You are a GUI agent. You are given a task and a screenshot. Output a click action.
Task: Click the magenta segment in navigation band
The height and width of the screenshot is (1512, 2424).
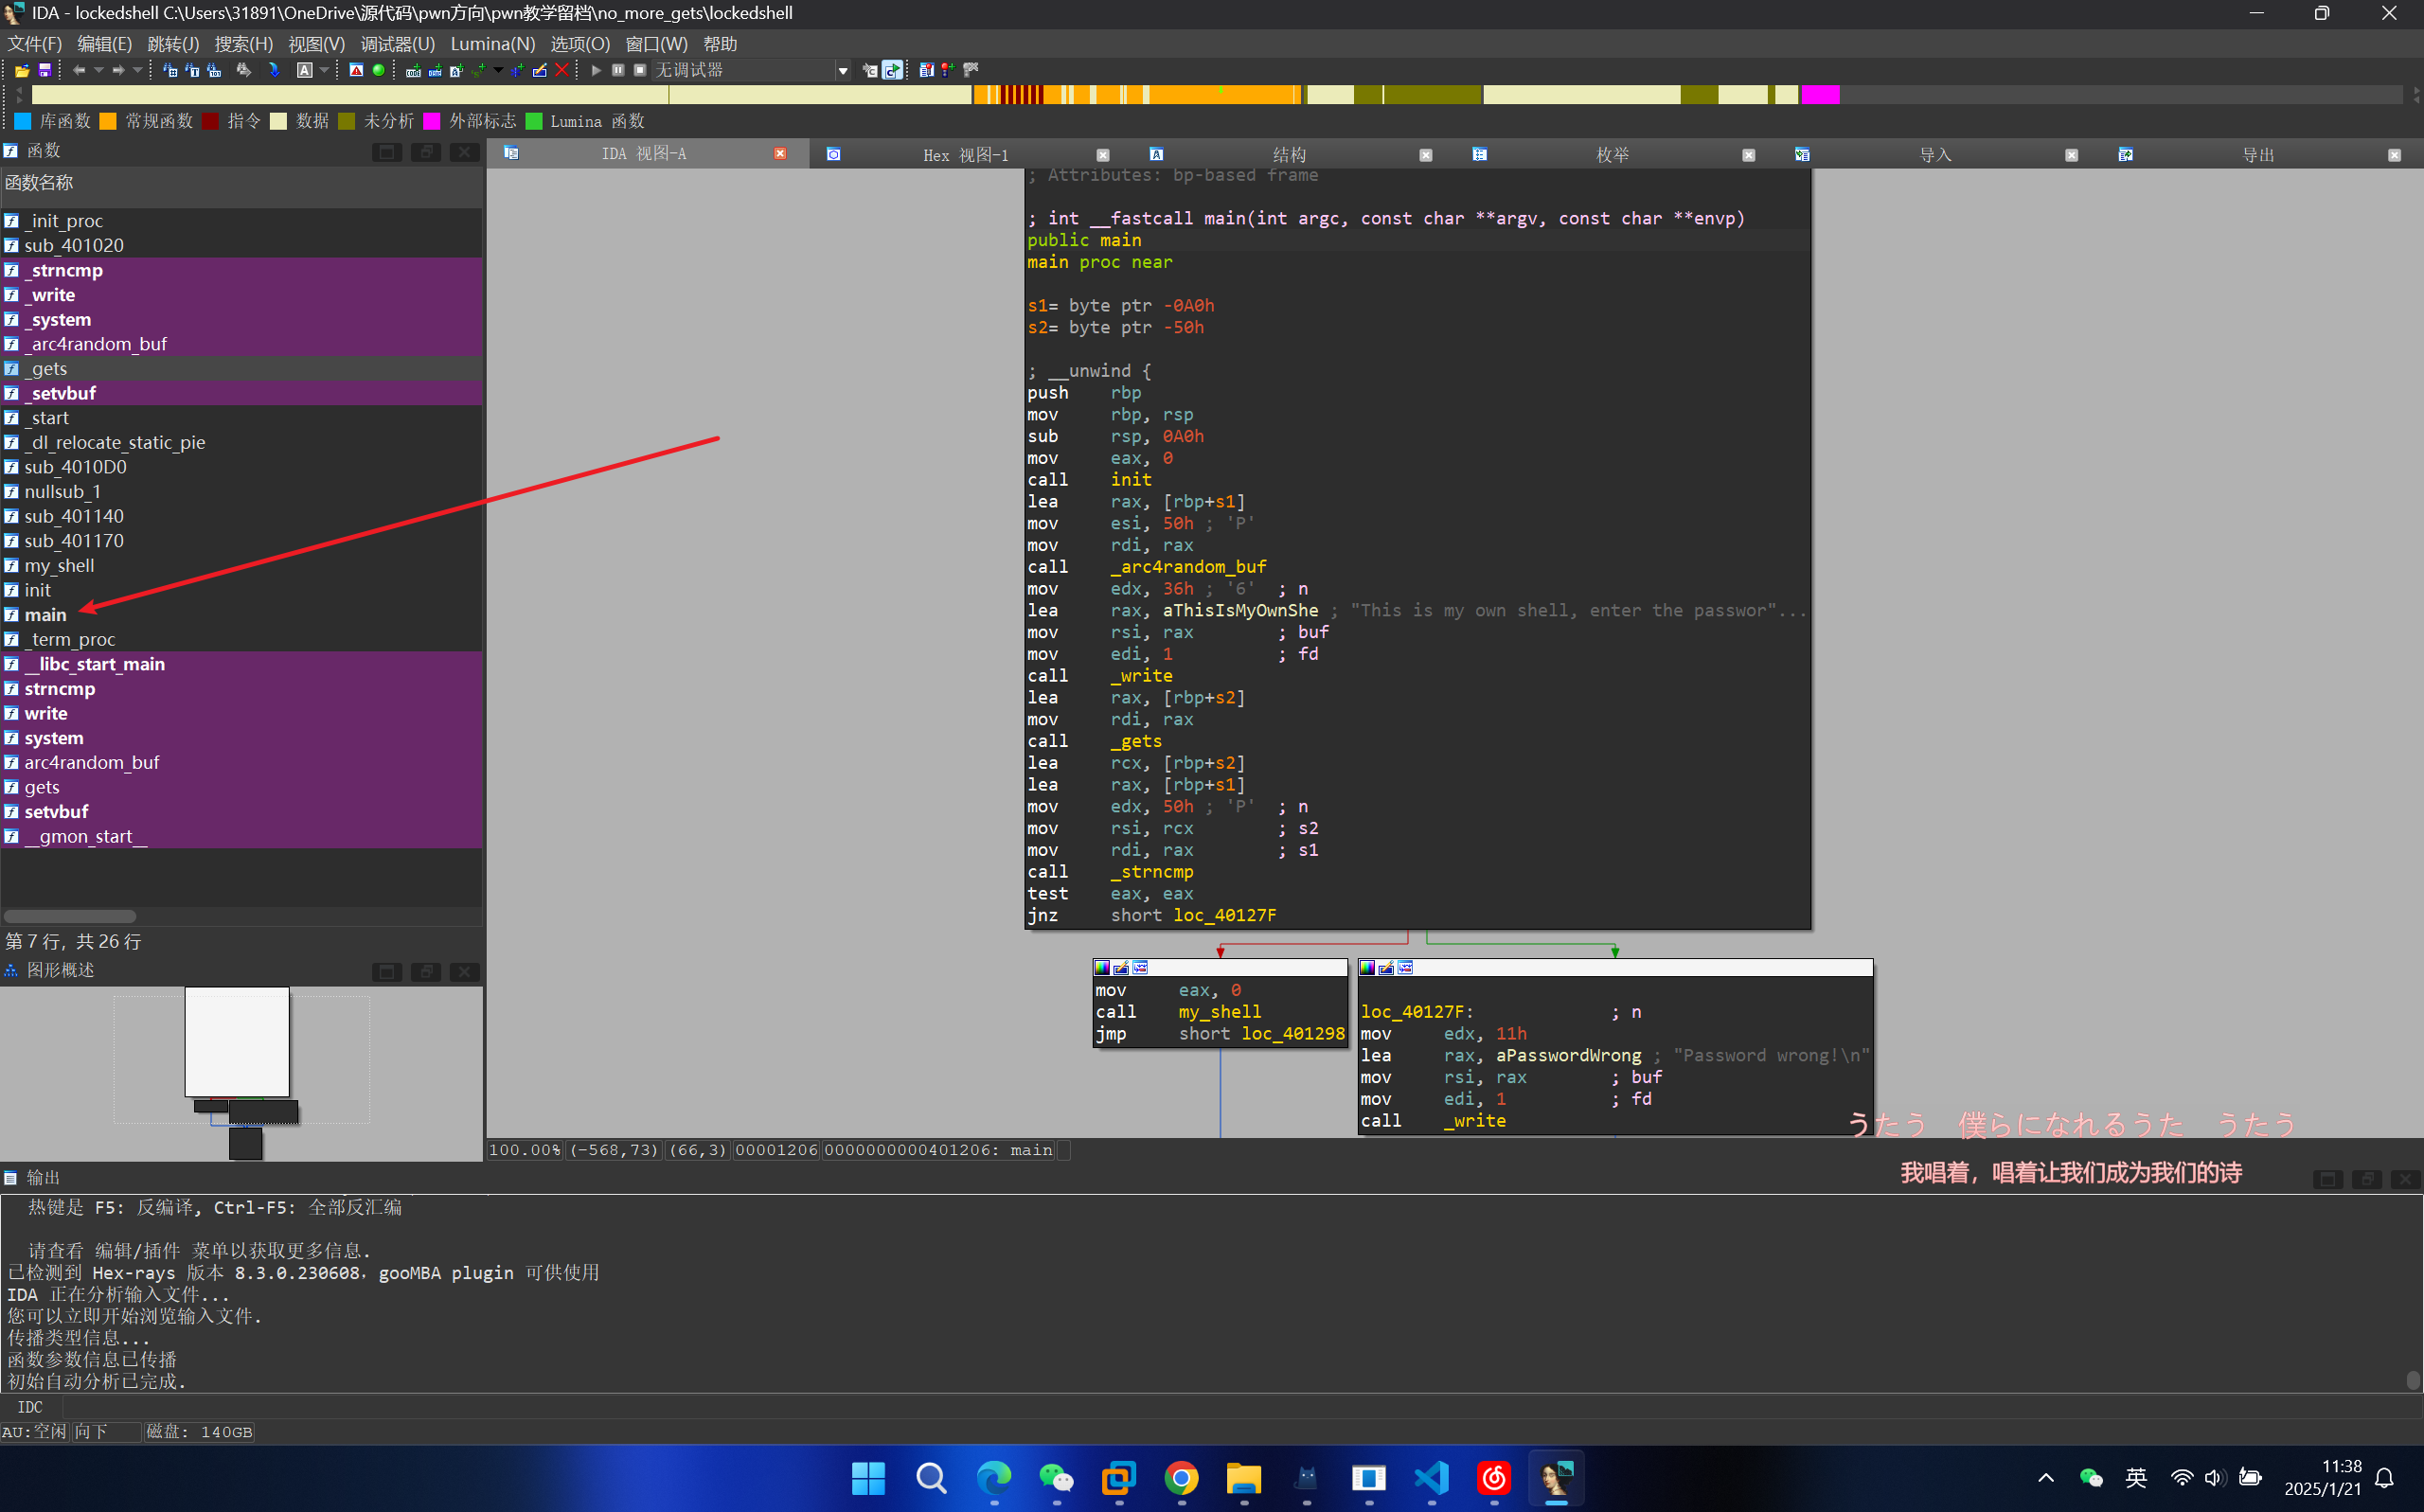click(1820, 95)
